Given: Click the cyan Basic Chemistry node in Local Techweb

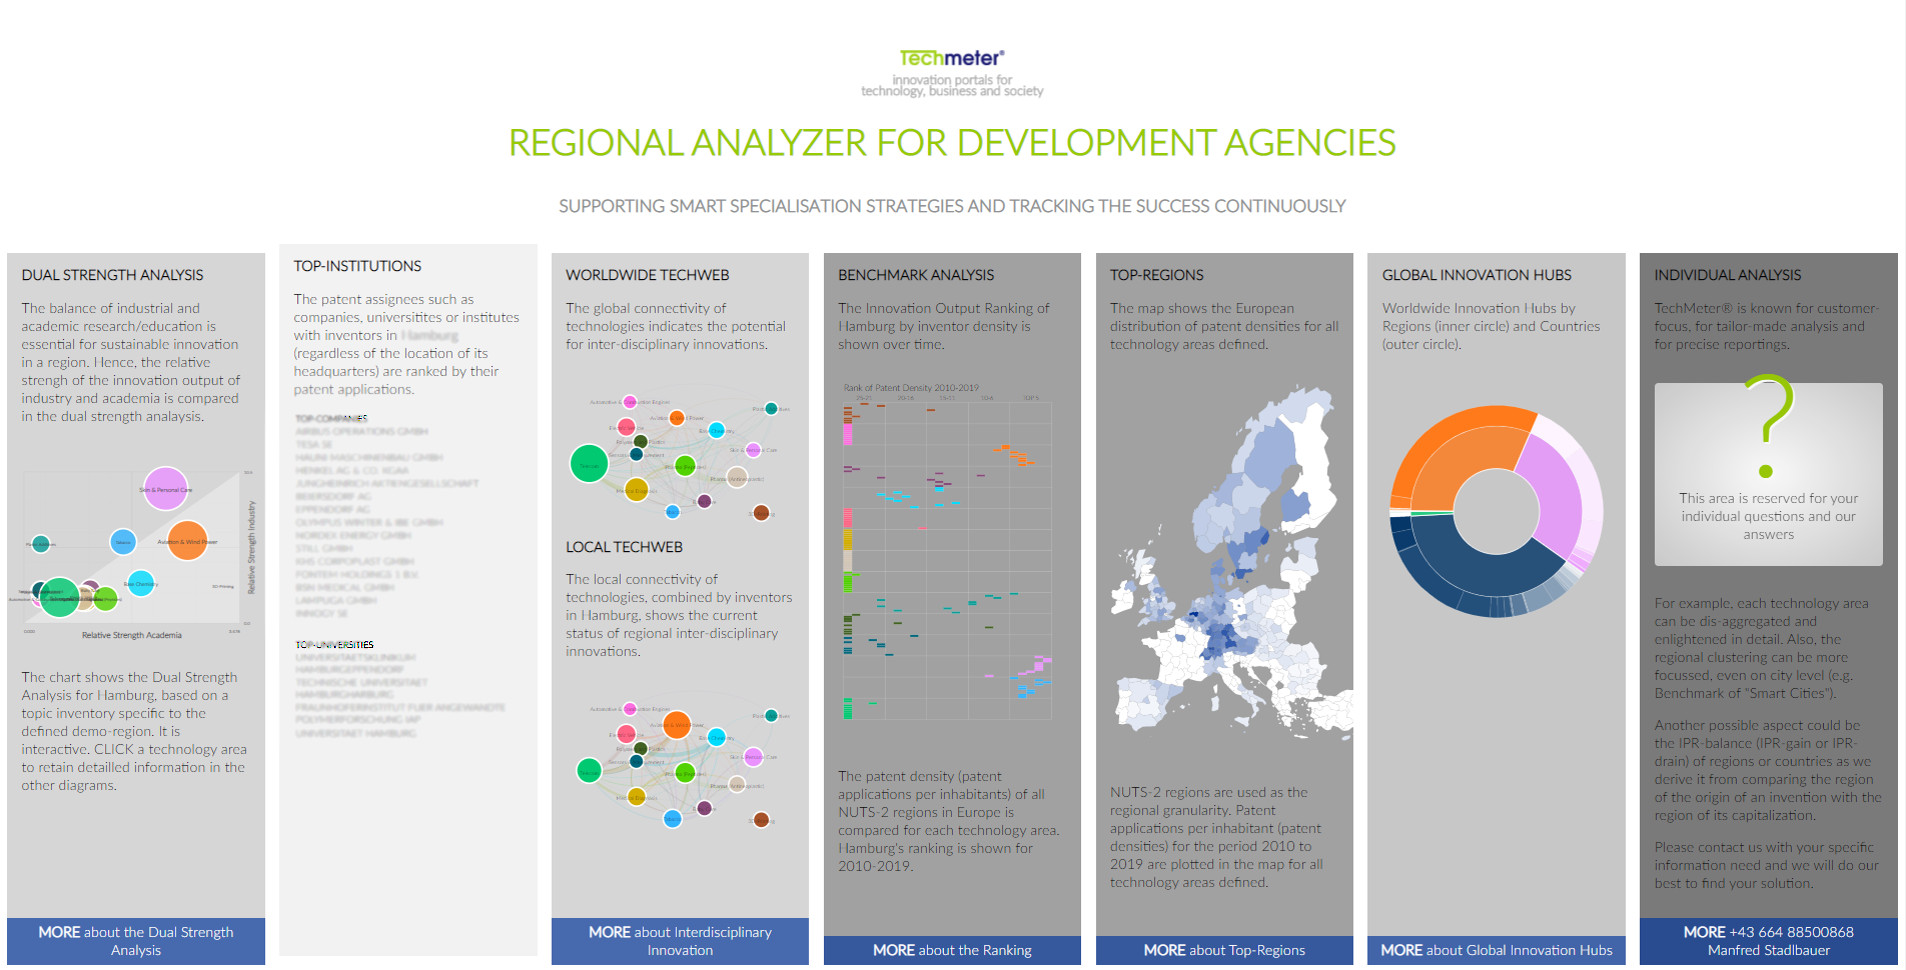Looking at the screenshot, I should (x=717, y=738).
